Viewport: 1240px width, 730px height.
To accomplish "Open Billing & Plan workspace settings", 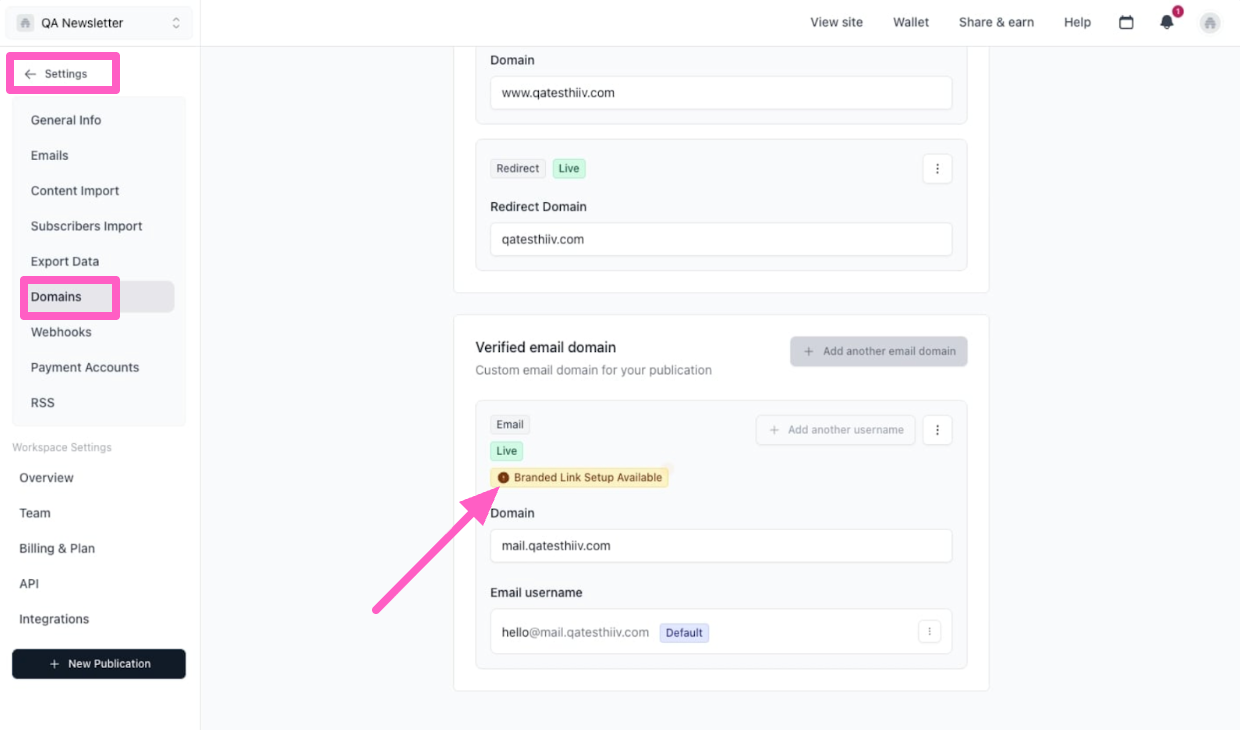I will 57,548.
